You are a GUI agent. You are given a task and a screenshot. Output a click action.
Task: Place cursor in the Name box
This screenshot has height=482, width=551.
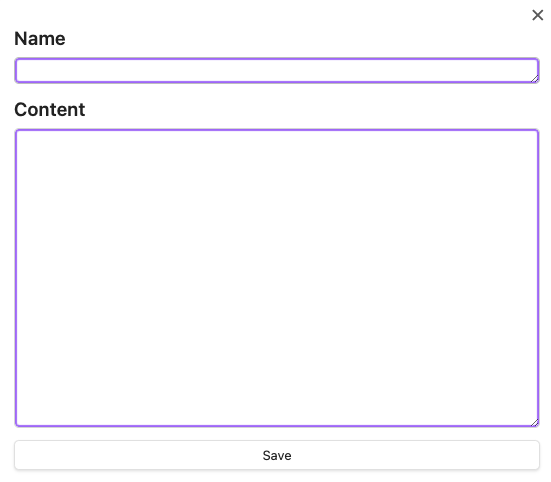277,71
